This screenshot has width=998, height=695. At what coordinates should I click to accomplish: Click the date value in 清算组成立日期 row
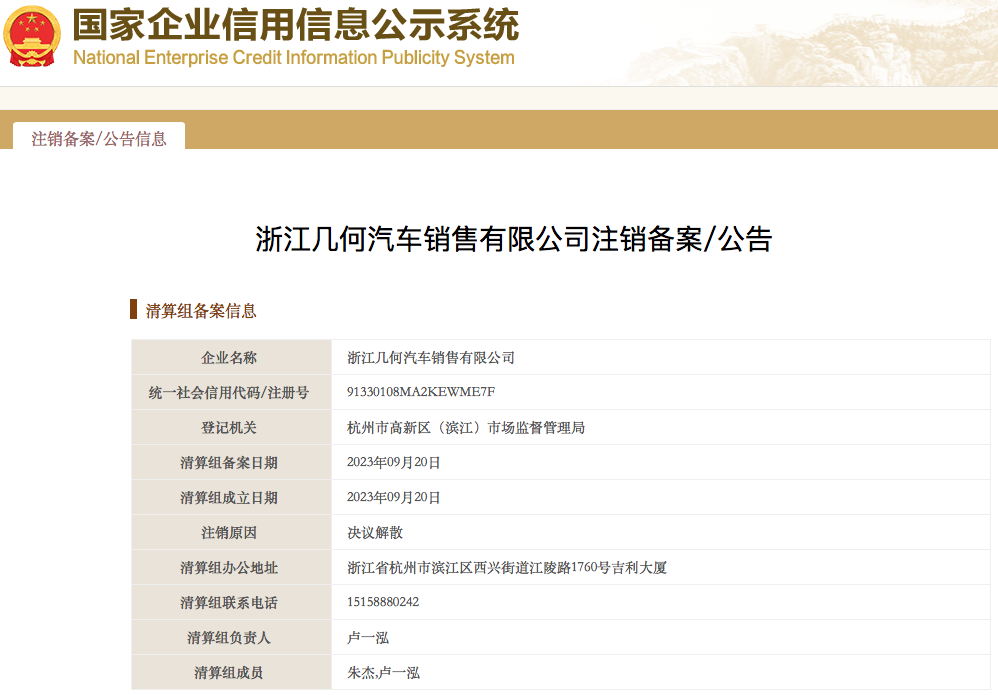393,497
